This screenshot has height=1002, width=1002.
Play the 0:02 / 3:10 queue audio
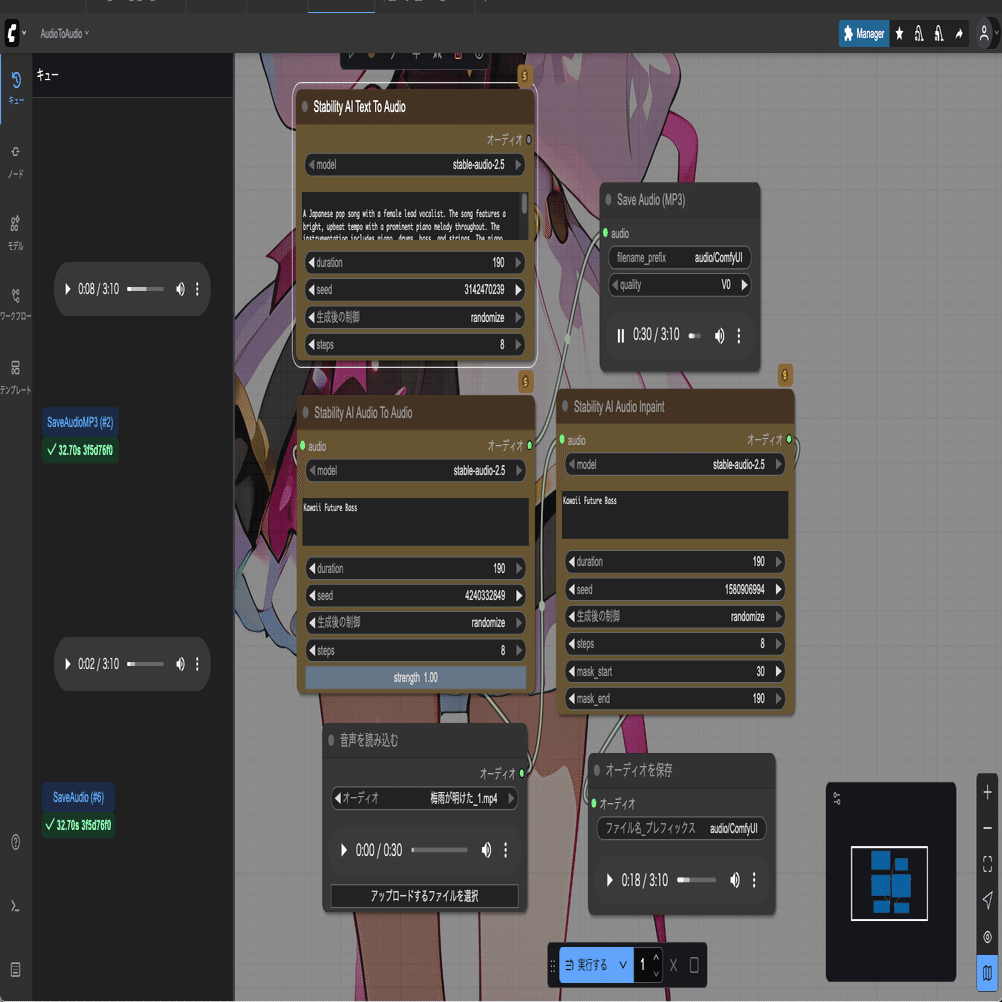(68, 664)
